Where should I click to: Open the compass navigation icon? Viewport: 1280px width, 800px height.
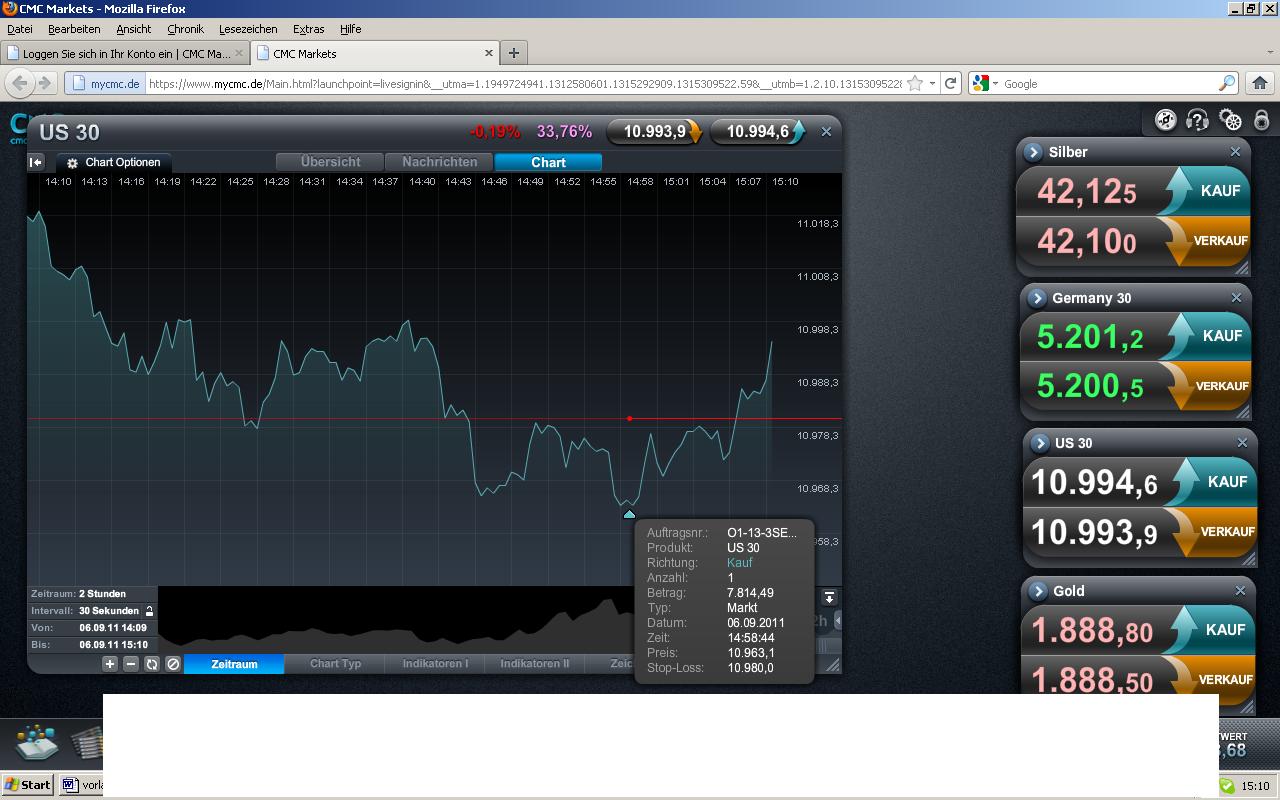tap(1165, 120)
